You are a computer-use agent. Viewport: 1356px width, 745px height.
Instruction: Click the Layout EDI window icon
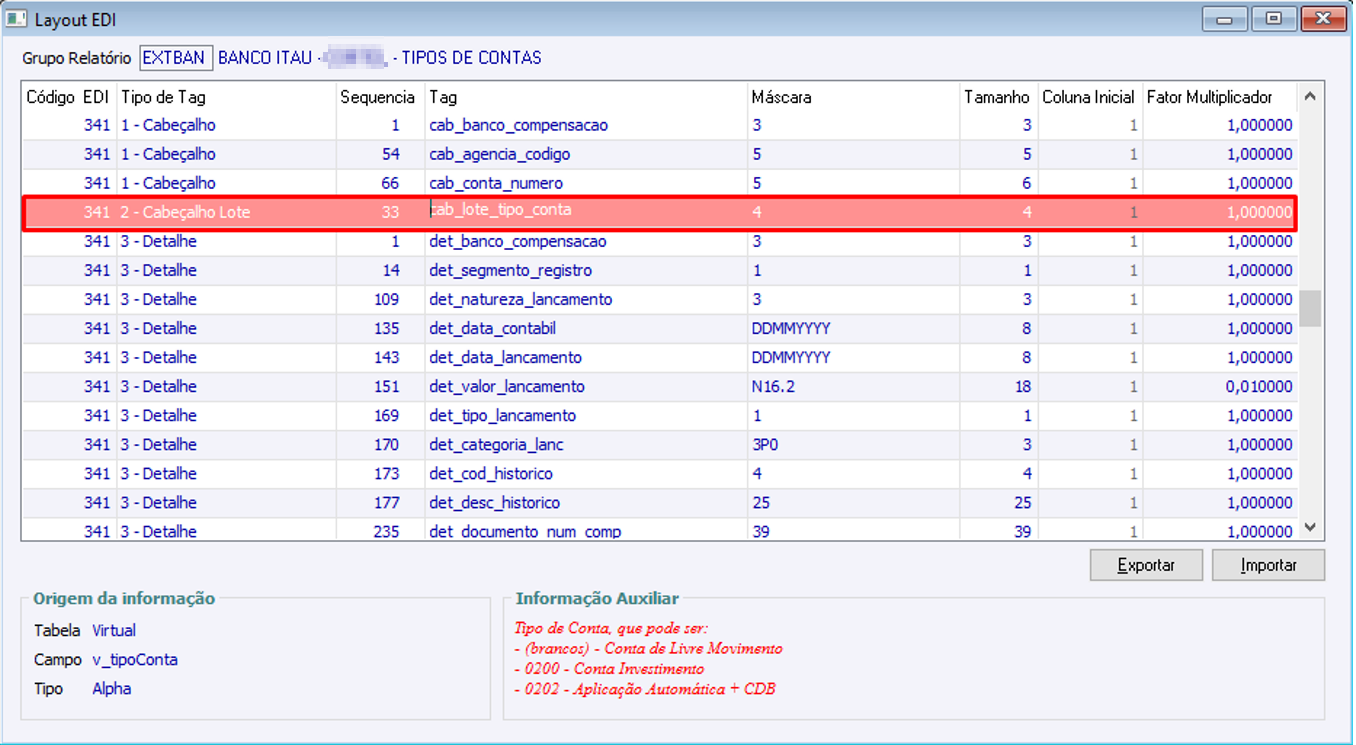[16, 18]
